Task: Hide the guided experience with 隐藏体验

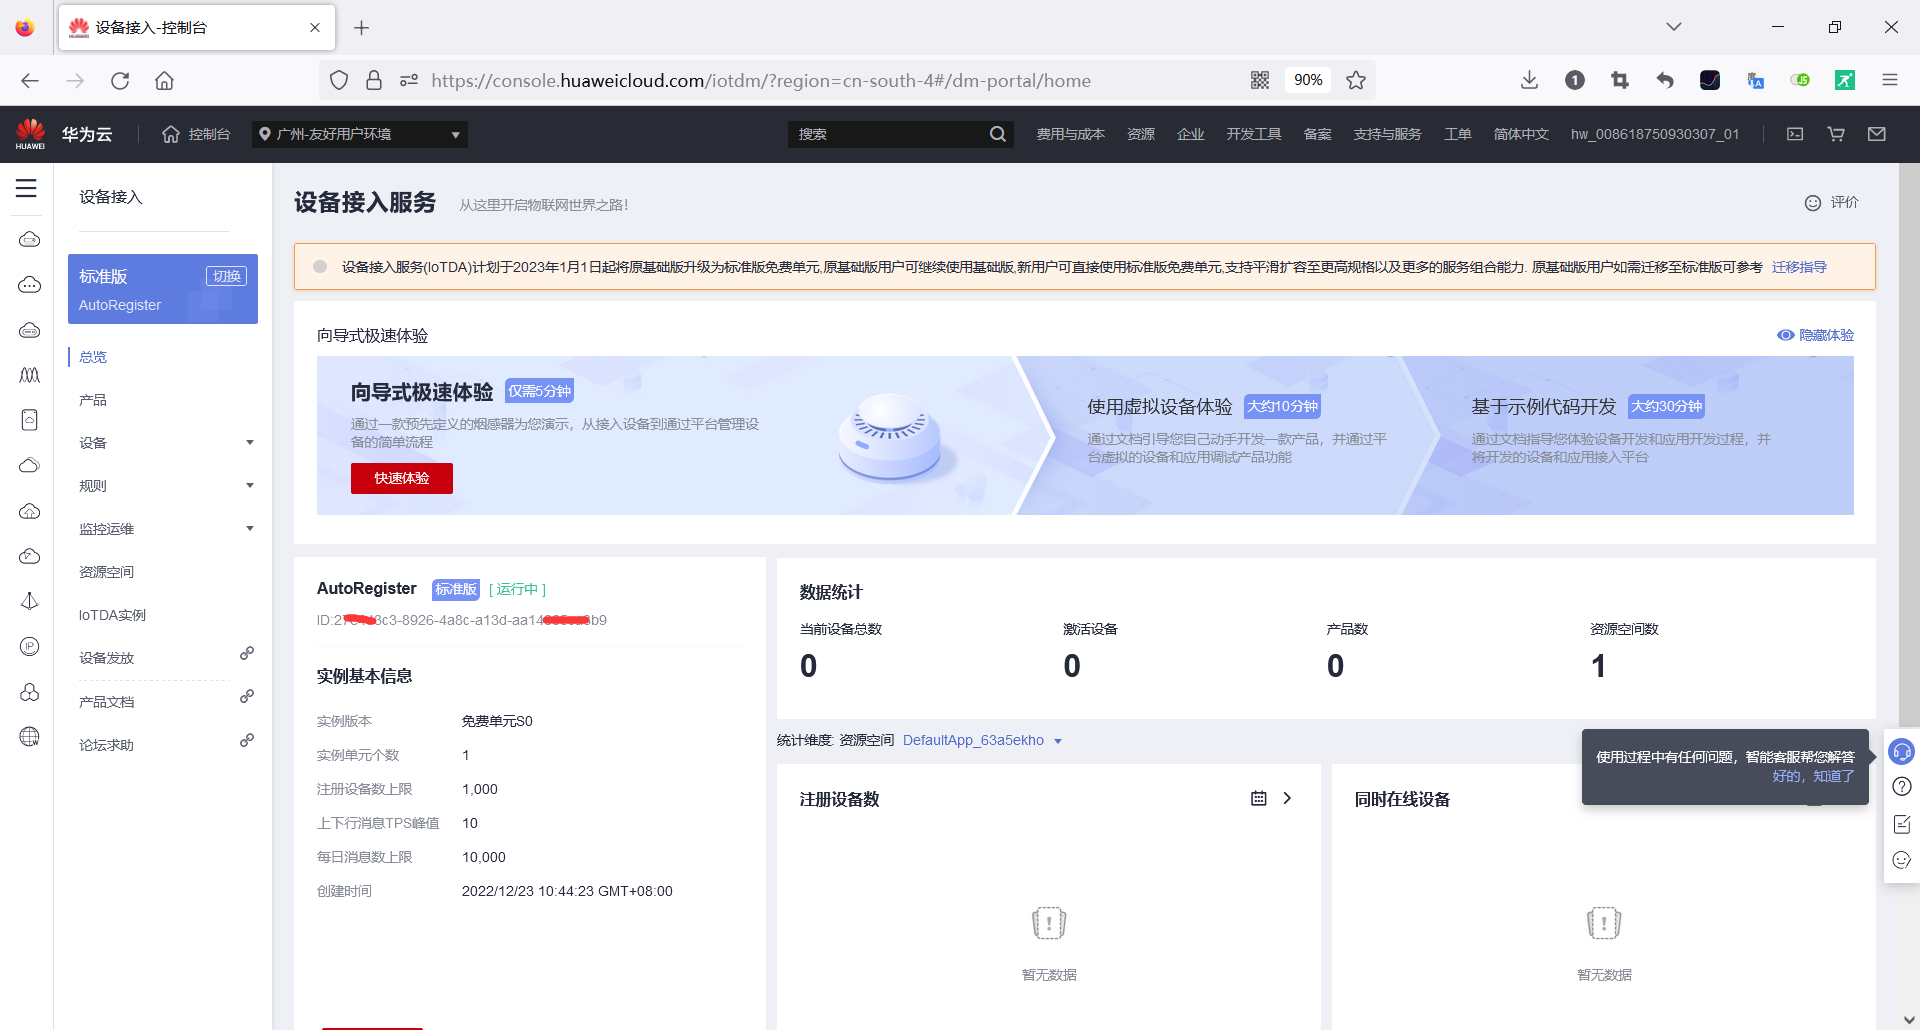Action: 1816,335
